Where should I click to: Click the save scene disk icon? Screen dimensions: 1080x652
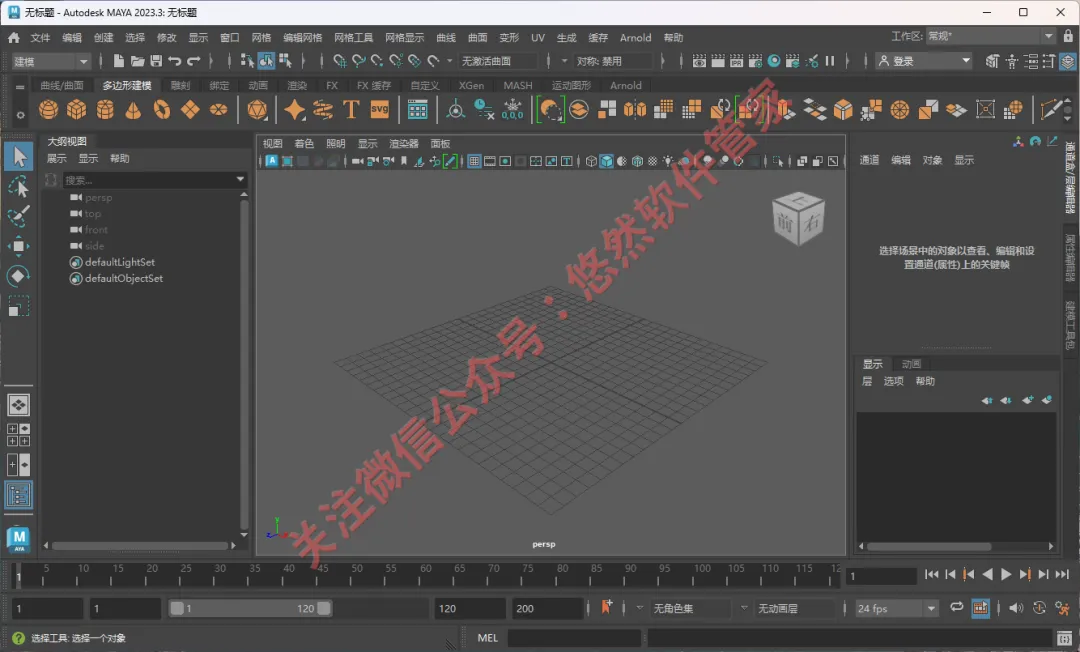[156, 61]
